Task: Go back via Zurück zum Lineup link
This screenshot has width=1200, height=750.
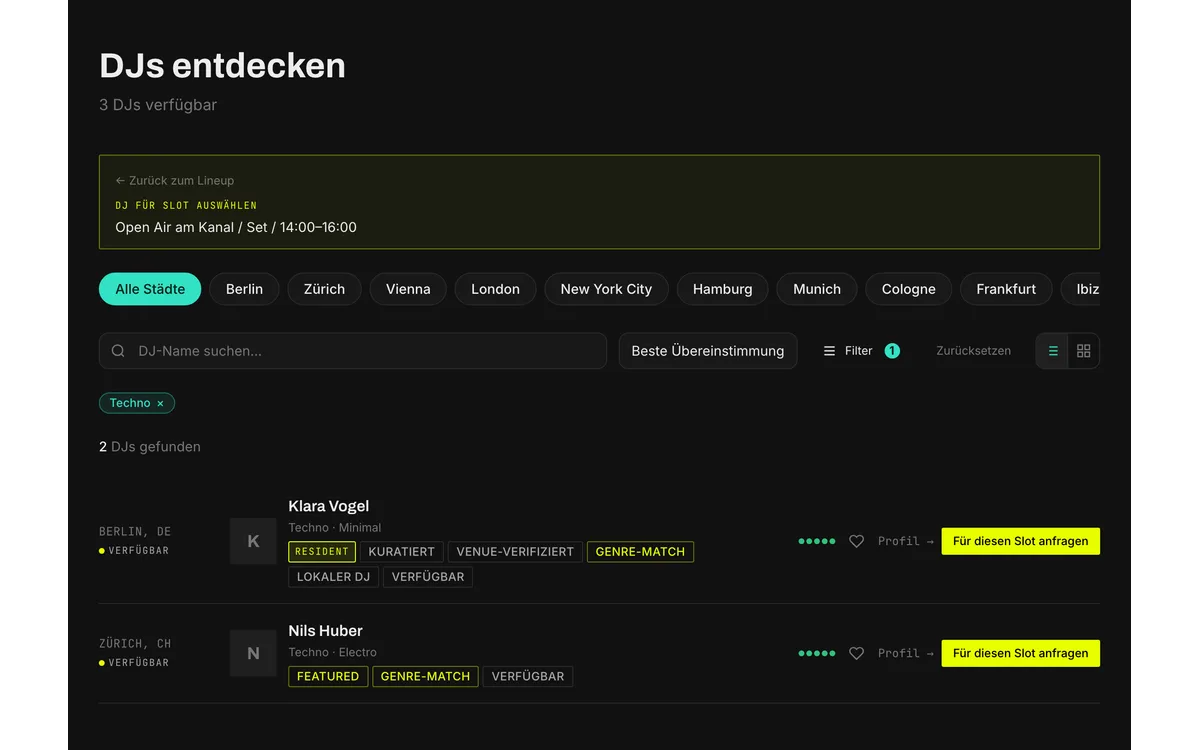Action: pos(175,181)
